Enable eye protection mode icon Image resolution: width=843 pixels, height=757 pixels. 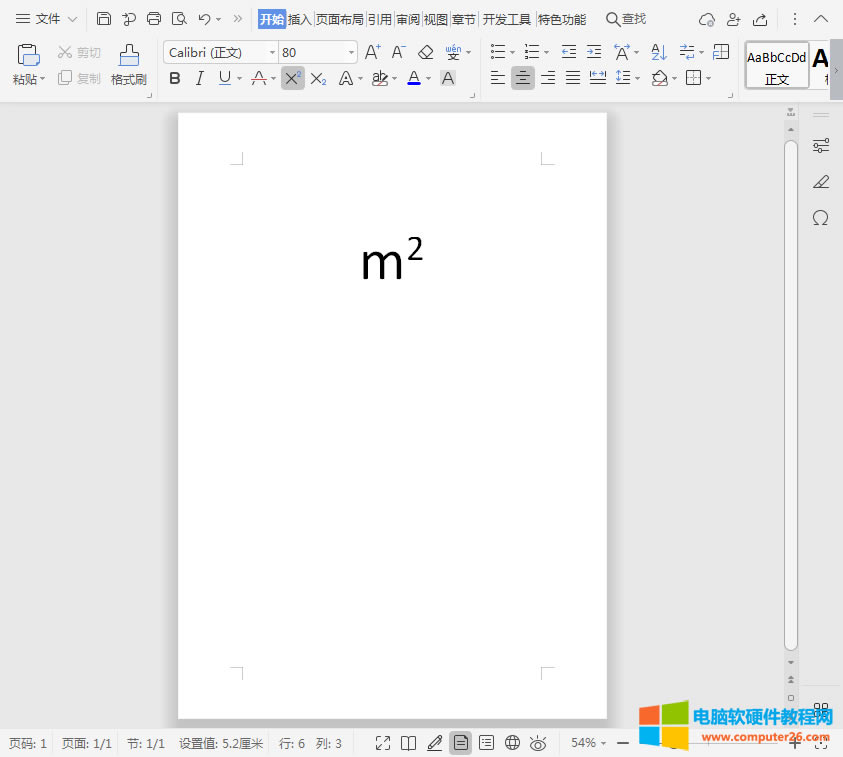[539, 743]
